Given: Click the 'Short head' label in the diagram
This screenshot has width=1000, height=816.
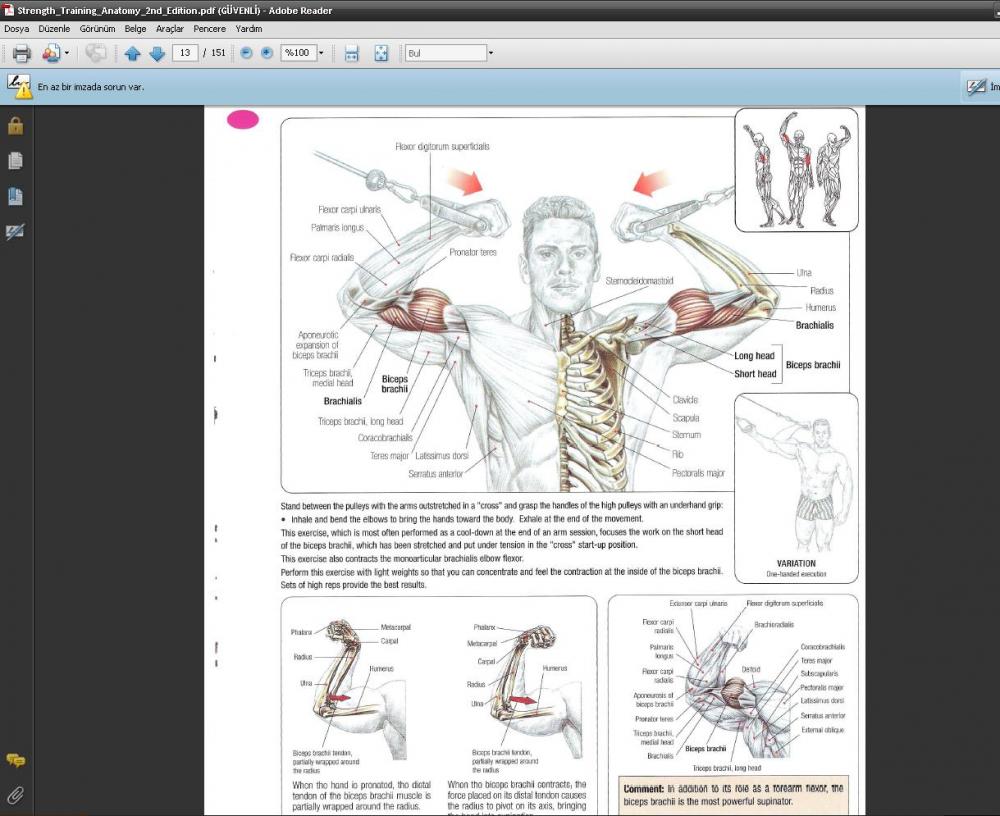Looking at the screenshot, I should click(x=755, y=374).
